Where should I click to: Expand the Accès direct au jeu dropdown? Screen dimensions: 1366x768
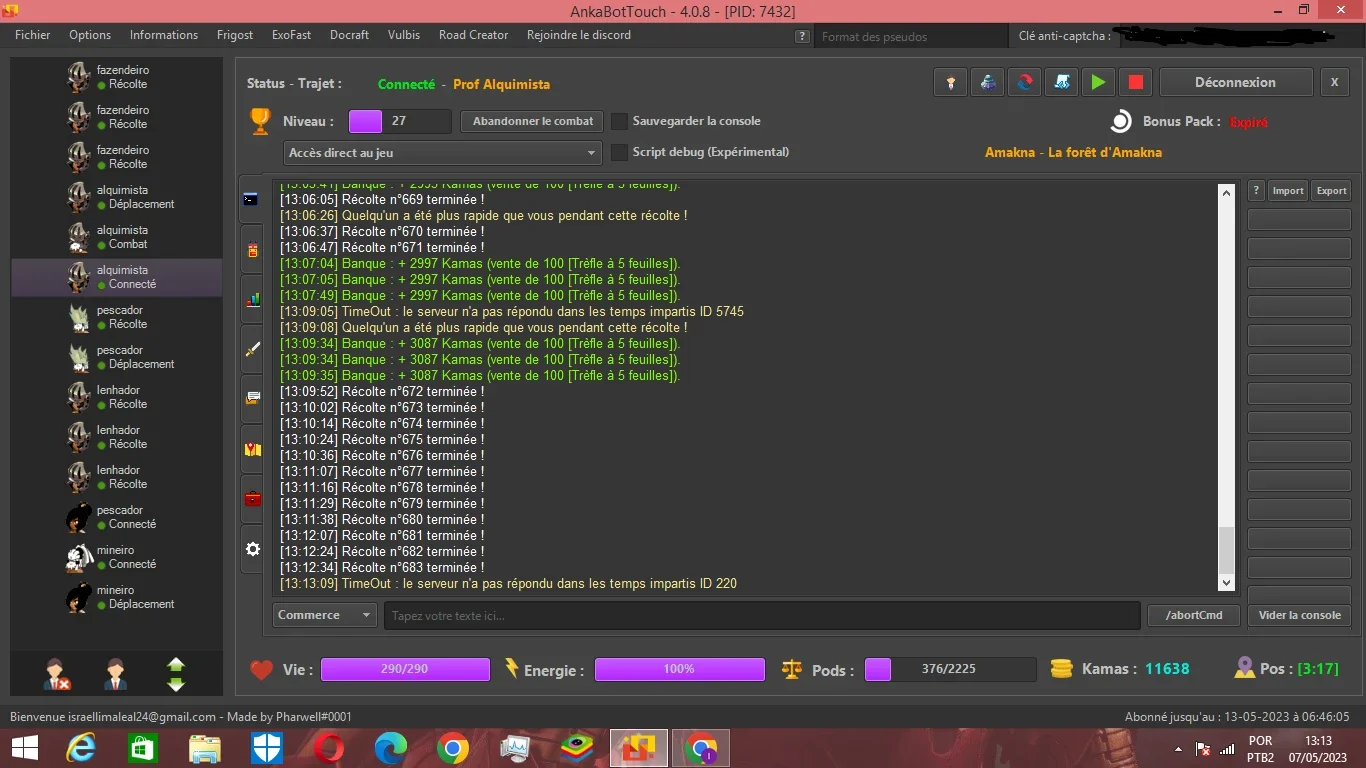[x=442, y=153]
